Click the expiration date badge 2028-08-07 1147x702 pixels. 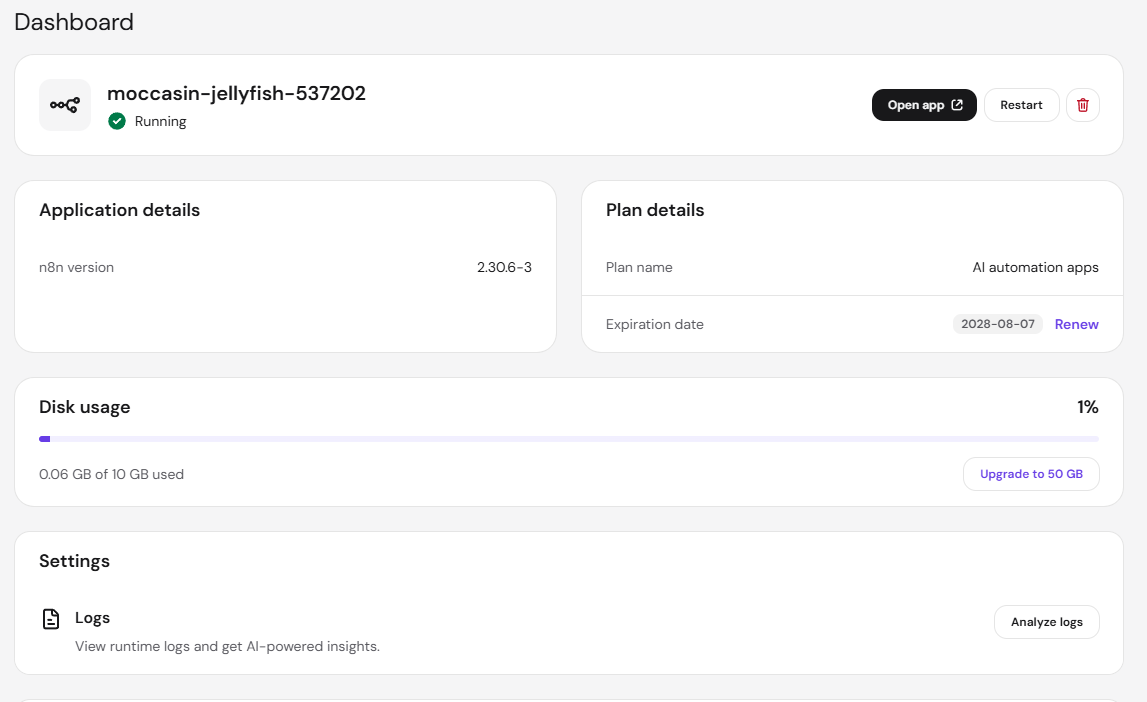[997, 324]
